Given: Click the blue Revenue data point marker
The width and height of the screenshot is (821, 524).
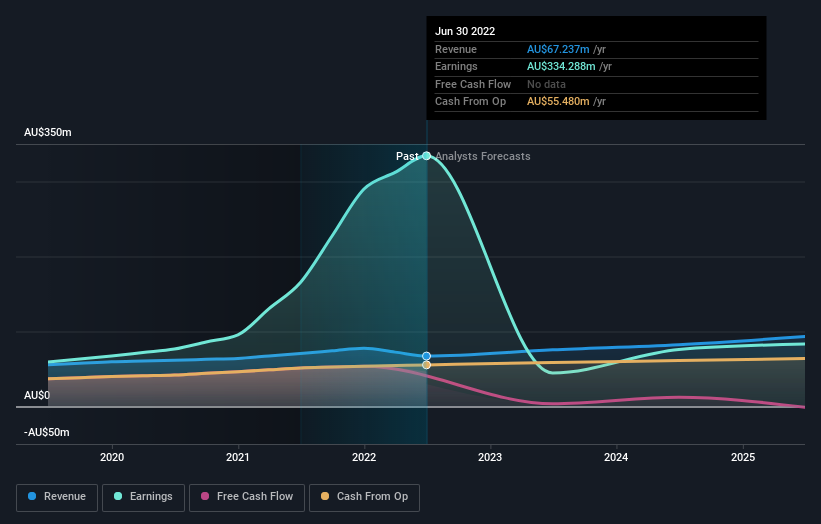Looking at the screenshot, I should tap(427, 356).
